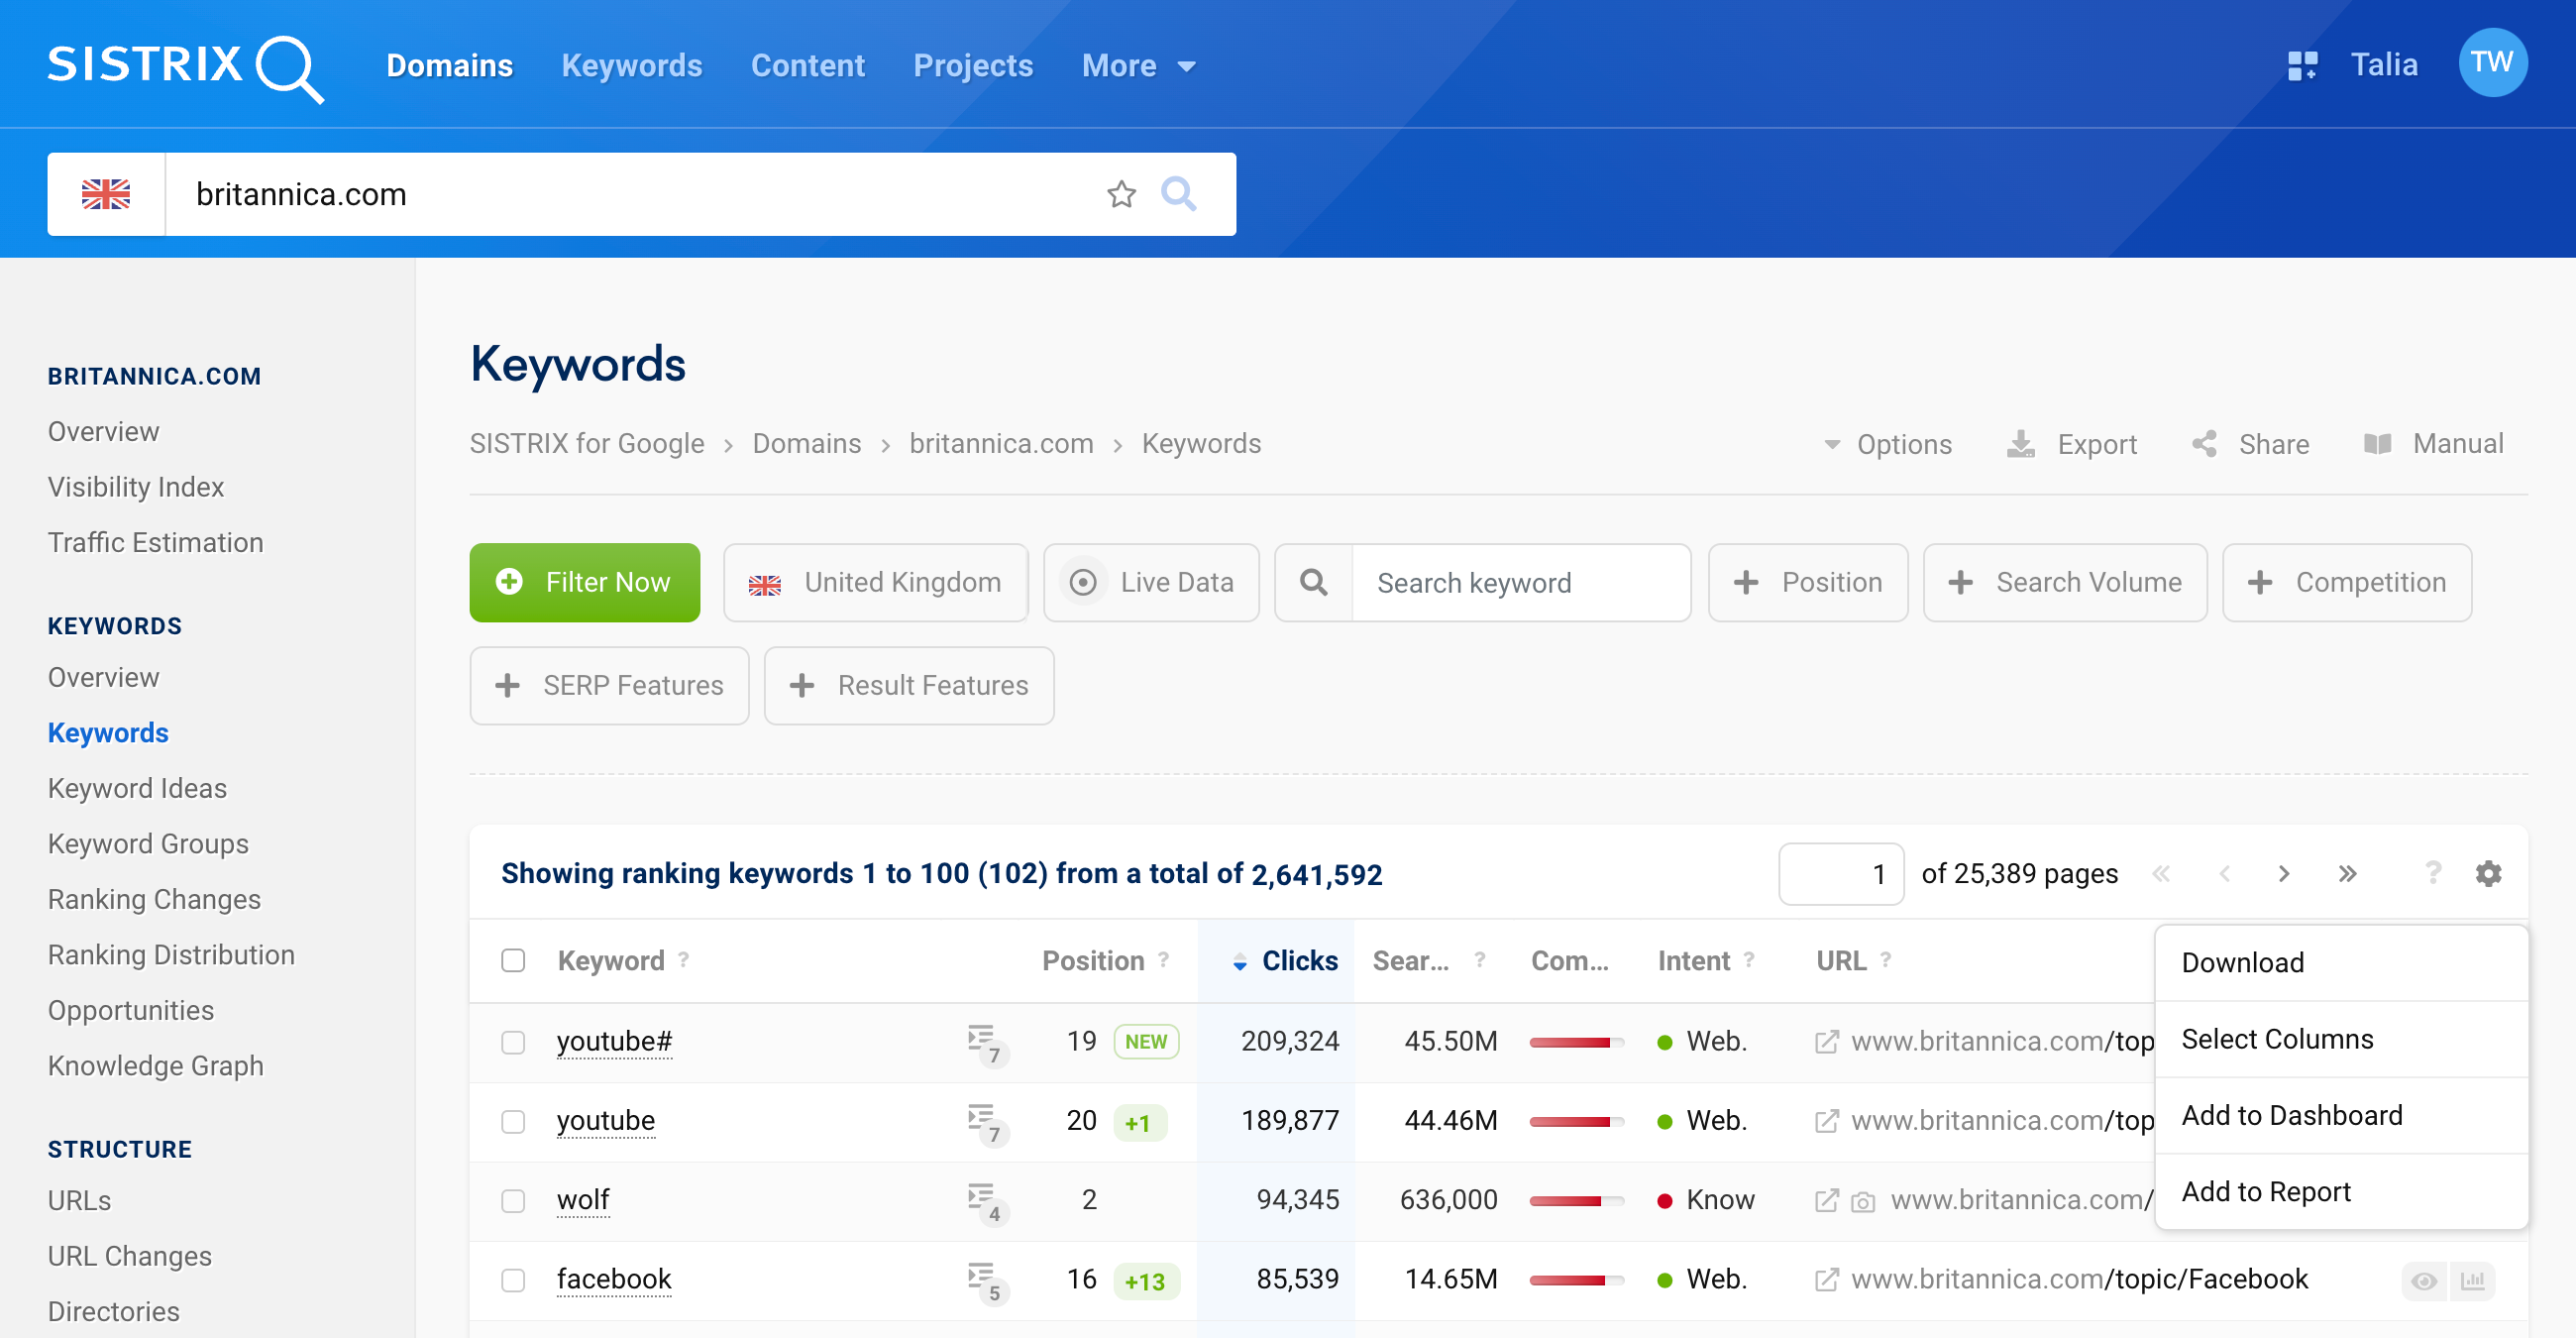2576x1338 pixels.
Task: Toggle the Live Data option
Action: pyautogui.click(x=1151, y=583)
